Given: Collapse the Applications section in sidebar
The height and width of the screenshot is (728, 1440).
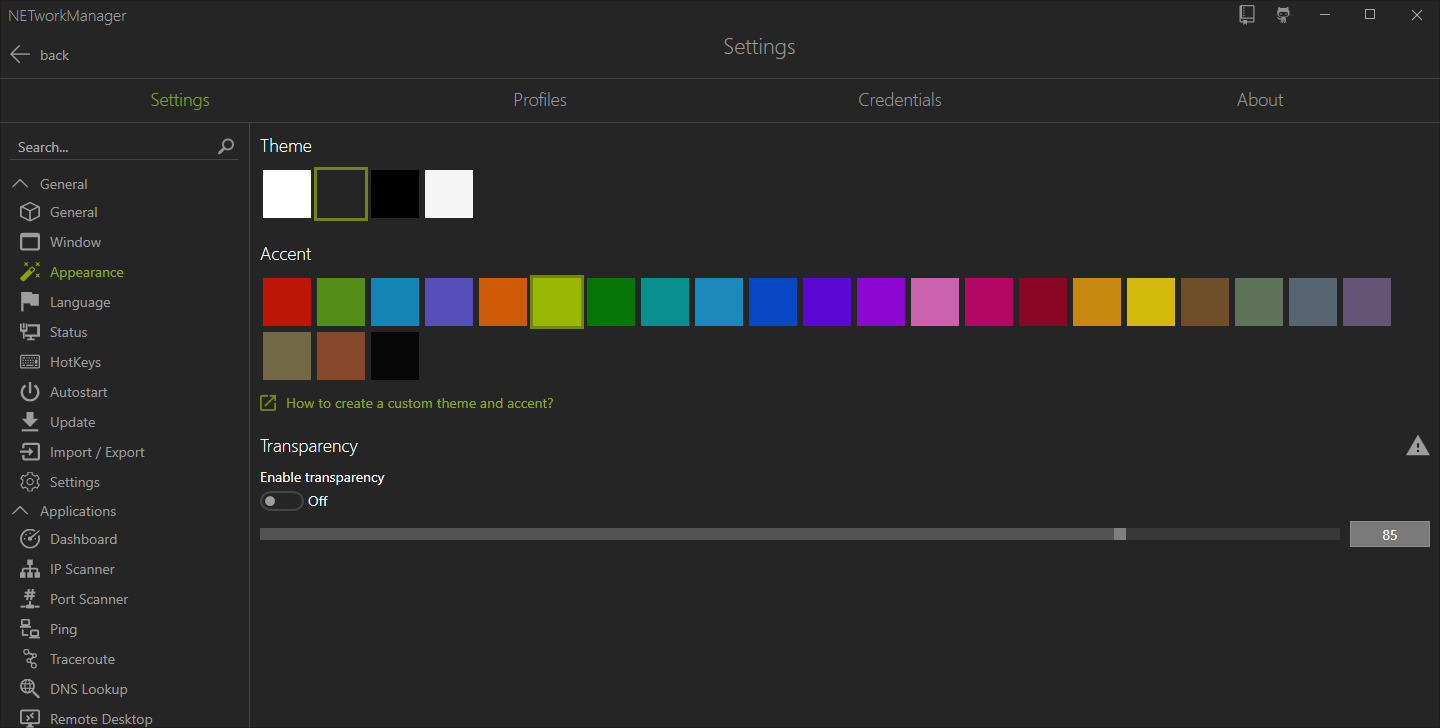Looking at the screenshot, I should [x=20, y=511].
